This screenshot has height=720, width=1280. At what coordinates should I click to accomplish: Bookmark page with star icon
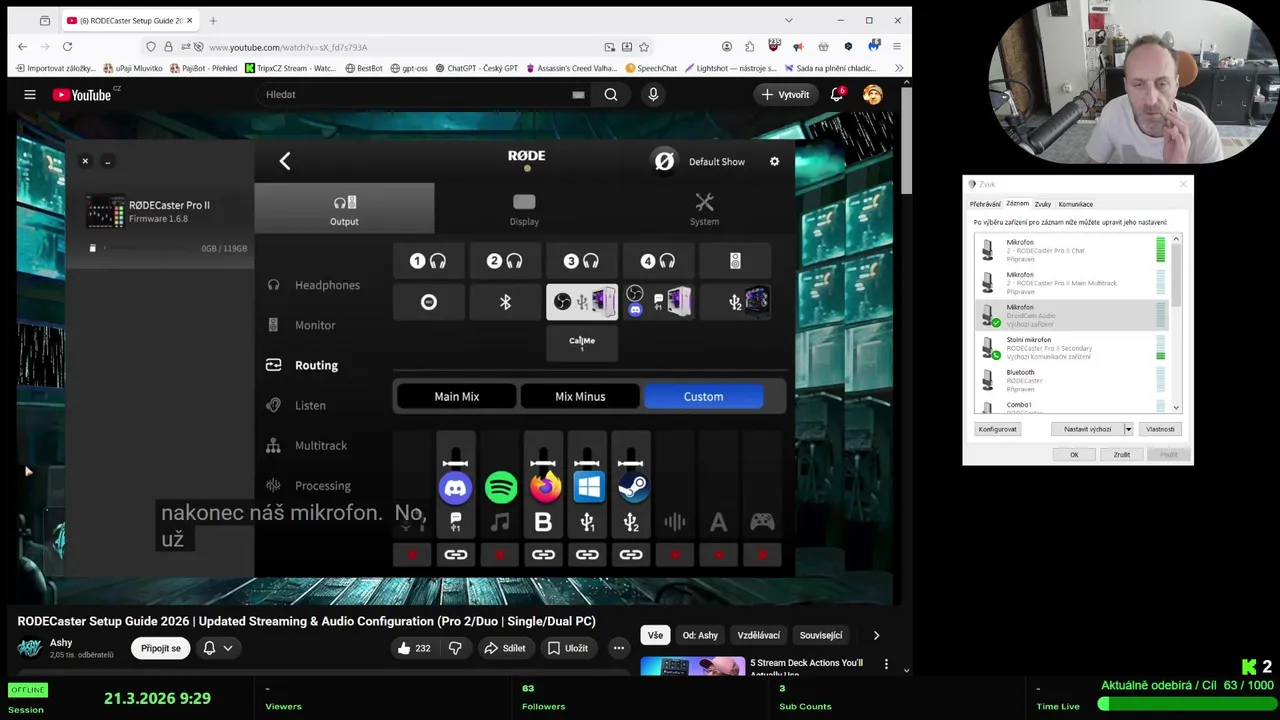coord(644,46)
